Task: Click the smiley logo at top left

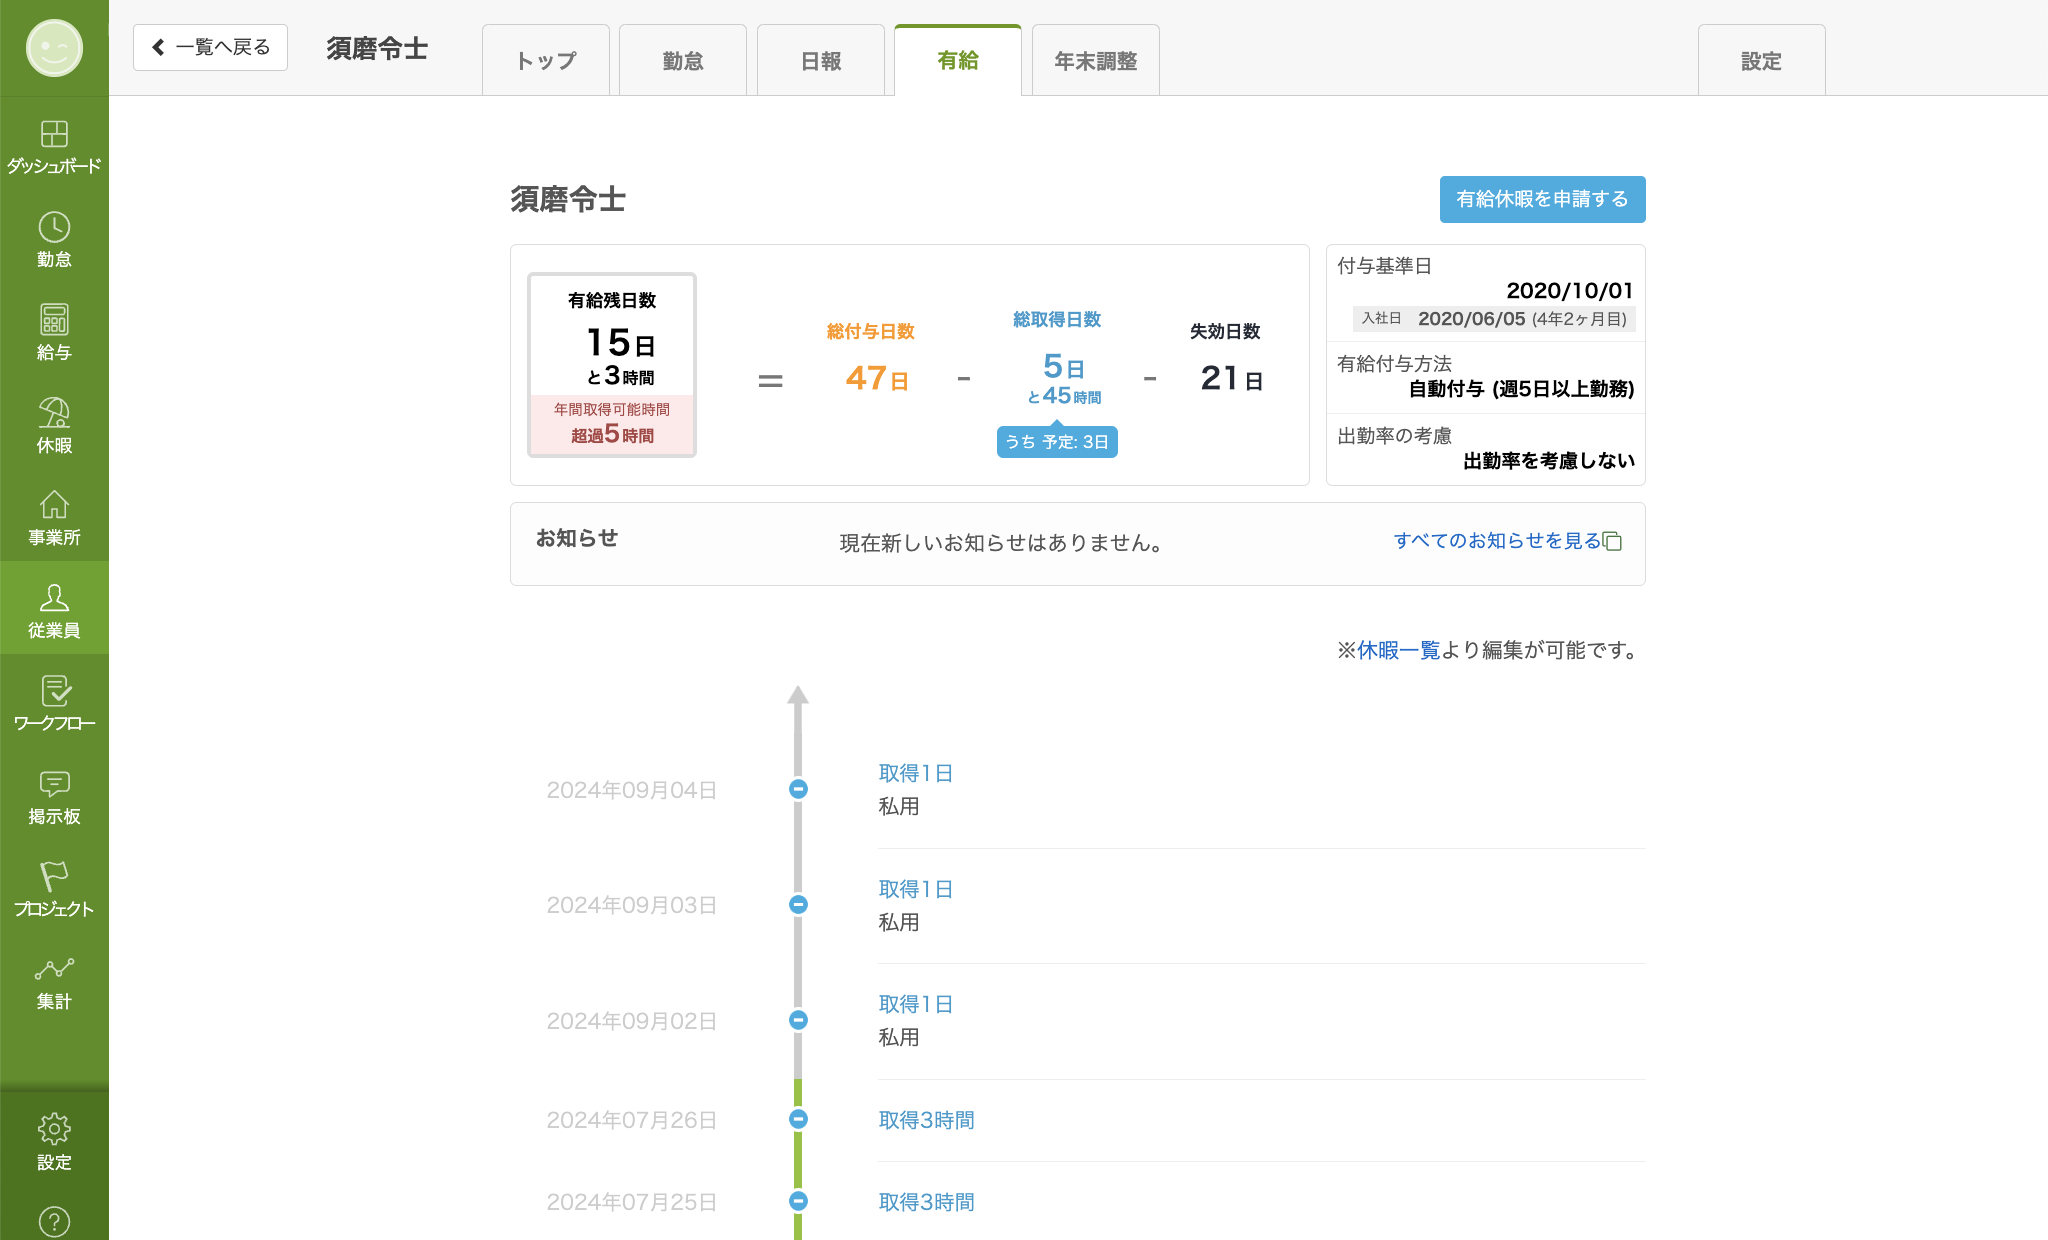Action: pos(54,48)
